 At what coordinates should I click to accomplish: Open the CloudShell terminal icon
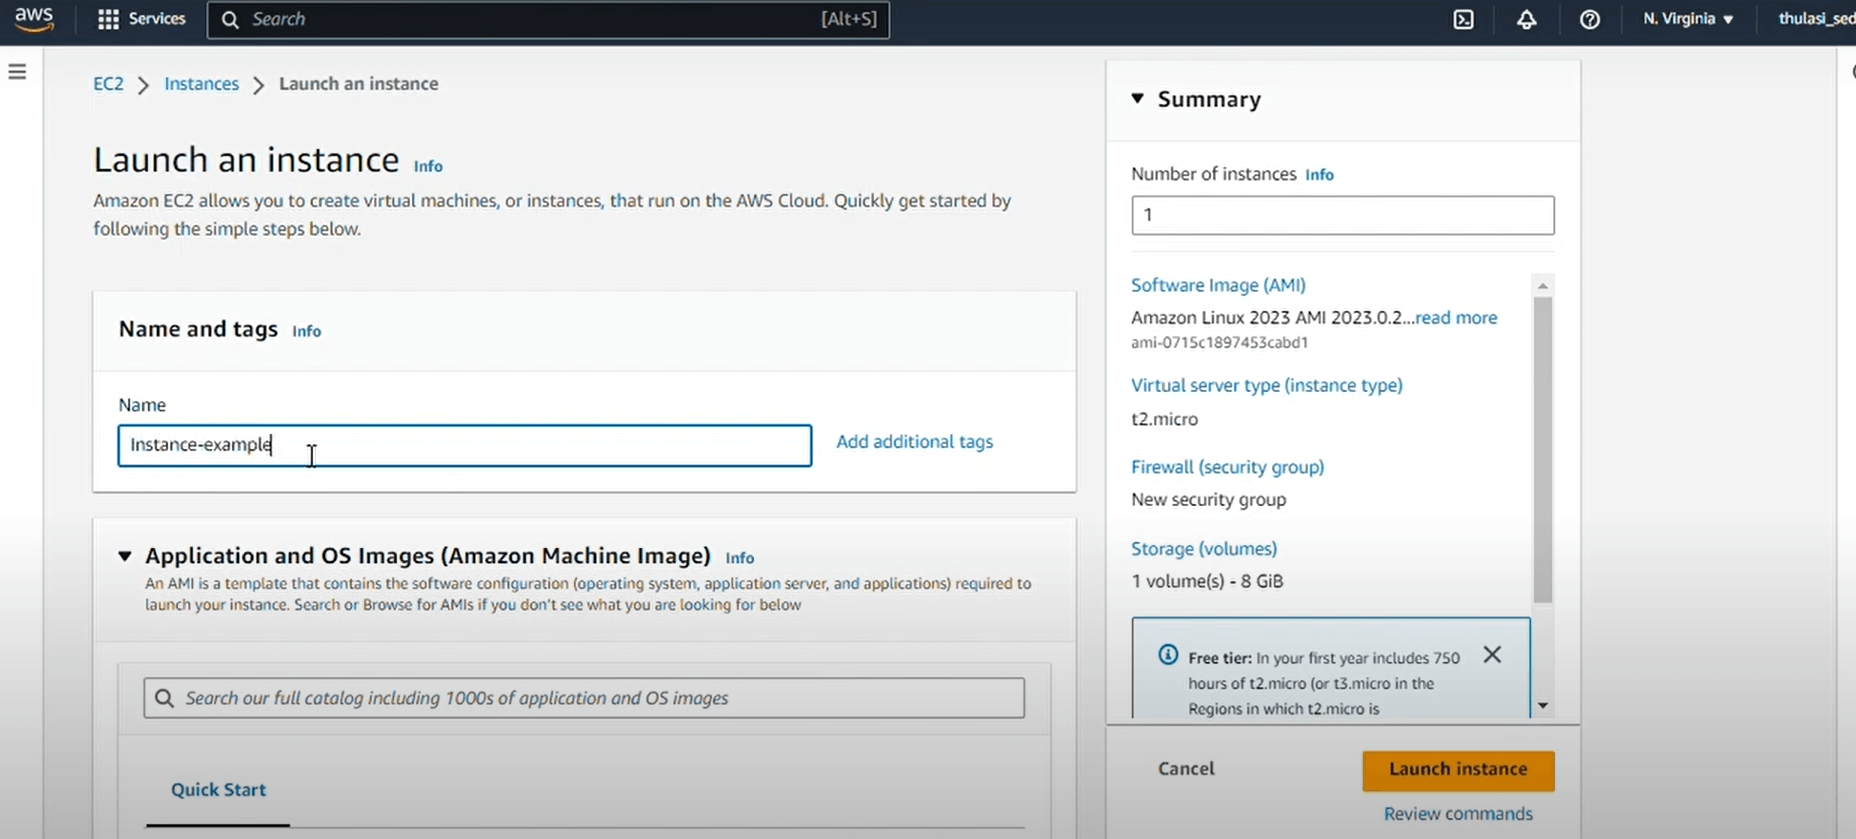(1463, 20)
